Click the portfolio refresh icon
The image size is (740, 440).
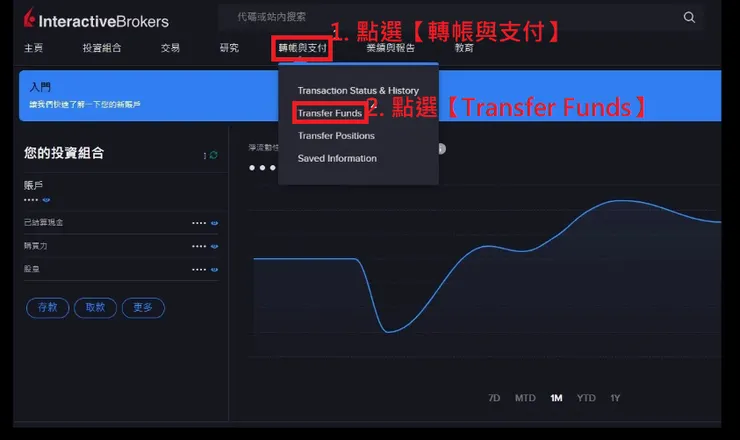click(213, 155)
